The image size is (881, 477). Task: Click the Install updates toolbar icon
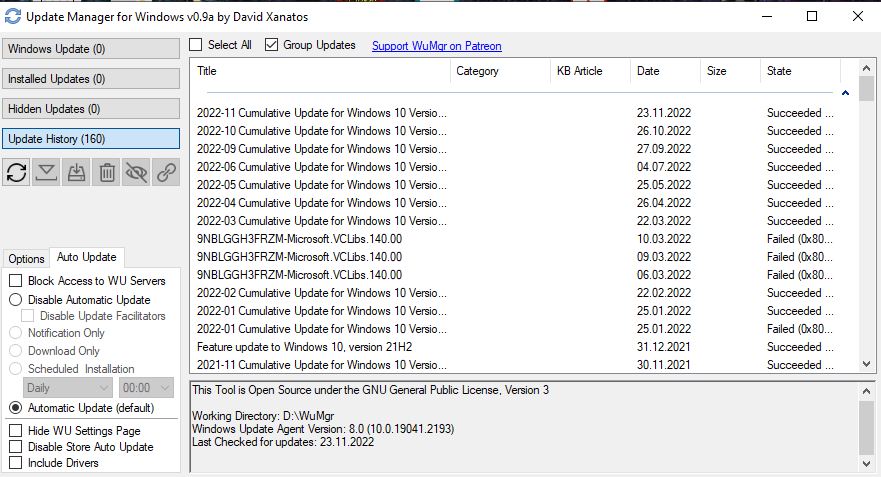[x=76, y=172]
